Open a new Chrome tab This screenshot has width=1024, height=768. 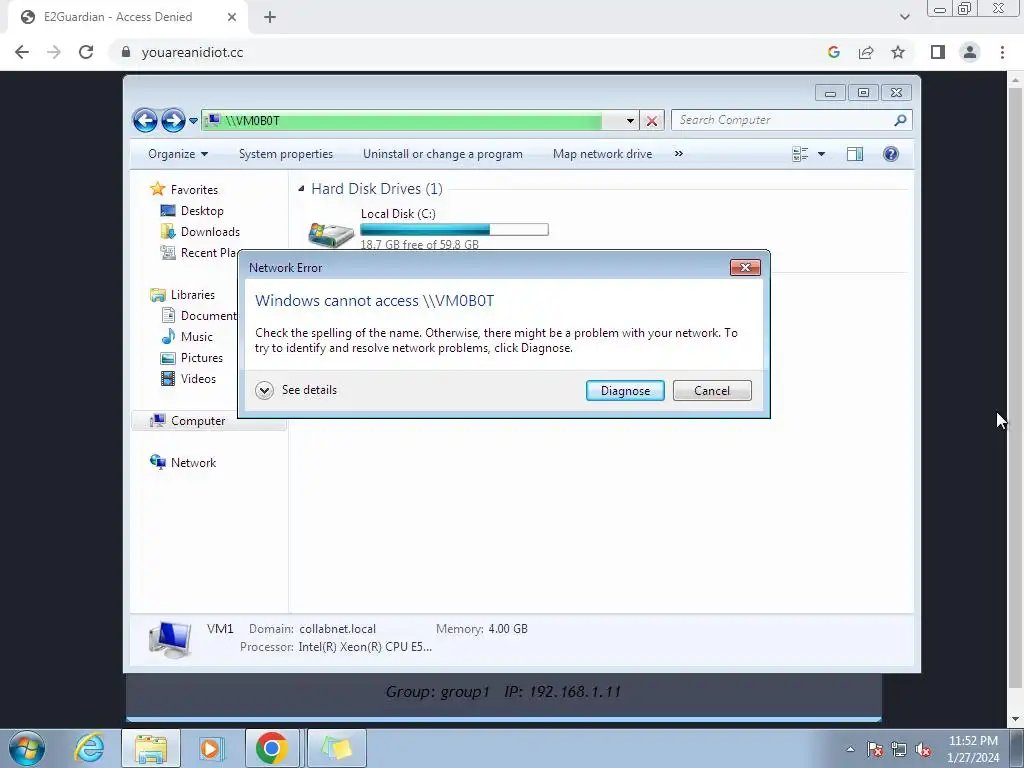[270, 17]
